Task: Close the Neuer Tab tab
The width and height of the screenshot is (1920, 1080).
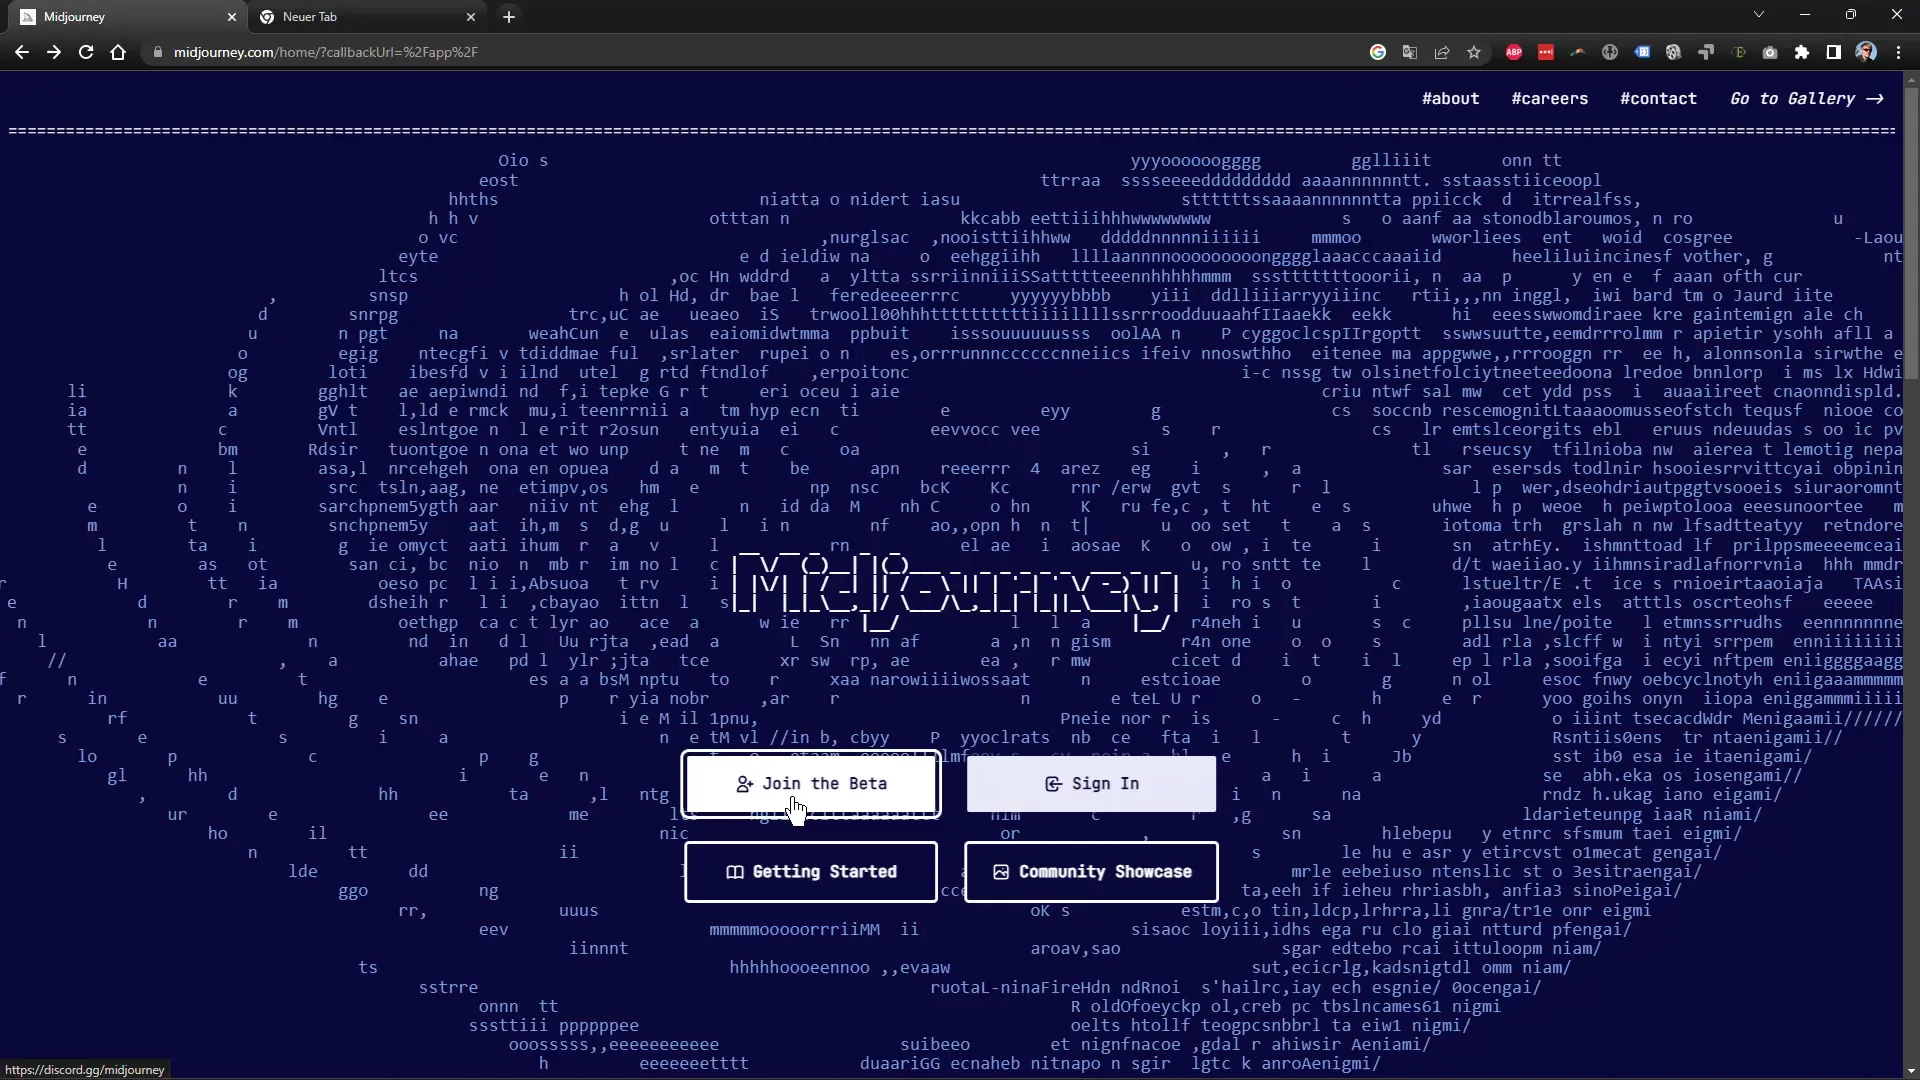Action: (x=471, y=17)
